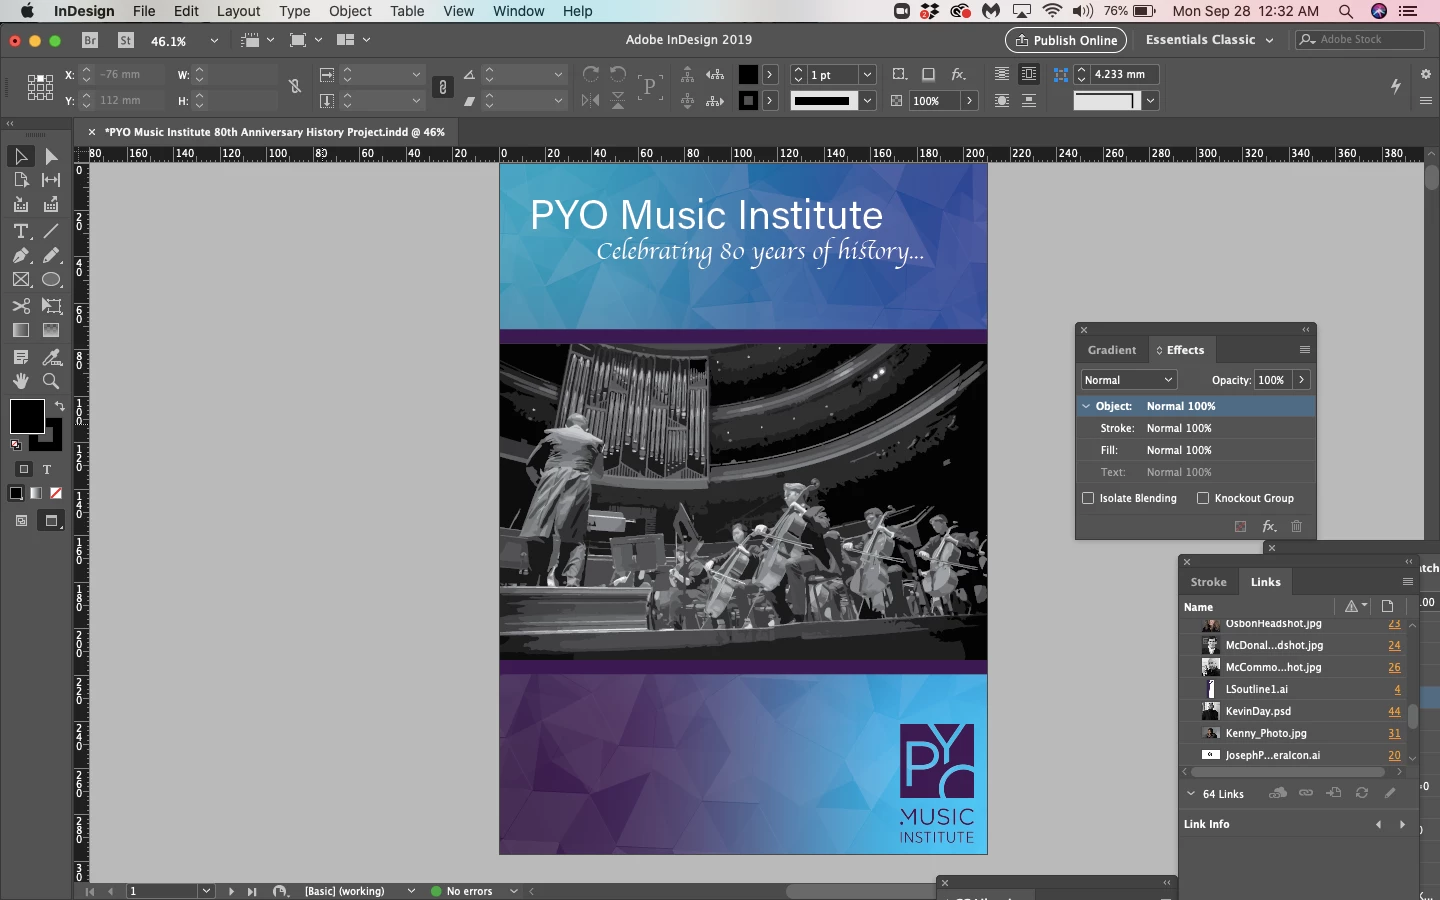Open the Type menu
Image resolution: width=1440 pixels, height=900 pixels.
(294, 11)
